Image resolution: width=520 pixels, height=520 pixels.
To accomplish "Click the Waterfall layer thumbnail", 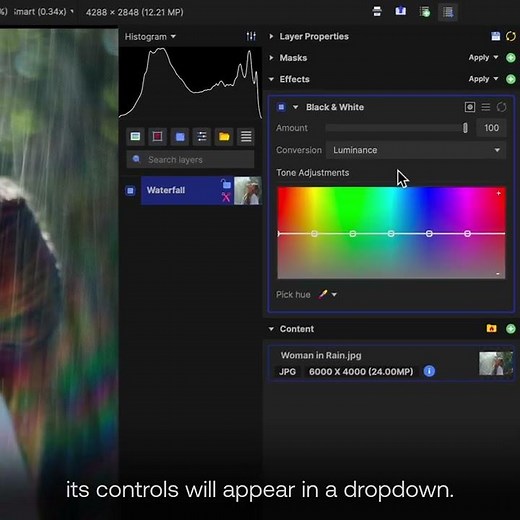I will 248,191.
